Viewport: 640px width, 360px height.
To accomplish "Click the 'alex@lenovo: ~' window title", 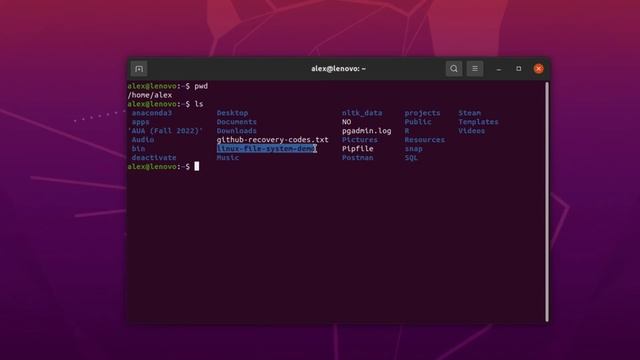I will click(338, 69).
